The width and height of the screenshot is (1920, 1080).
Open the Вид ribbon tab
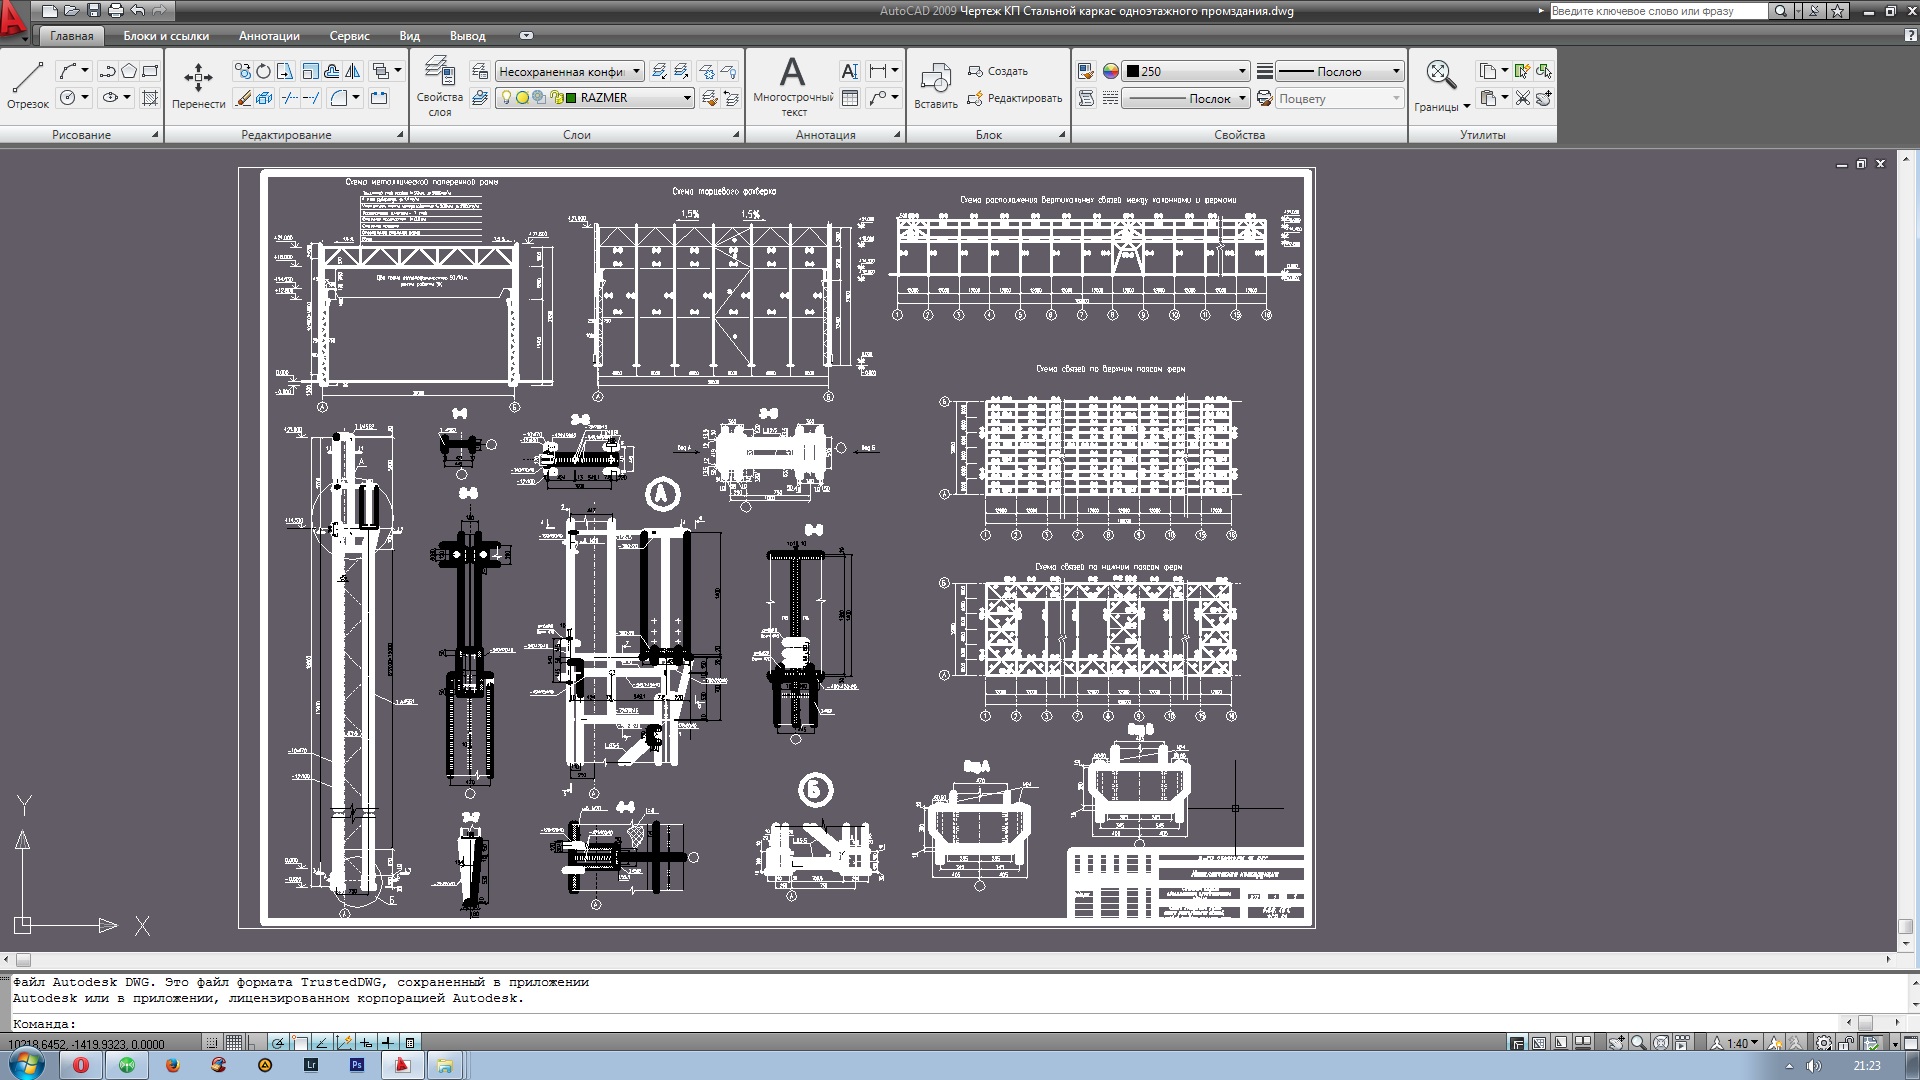coord(410,36)
